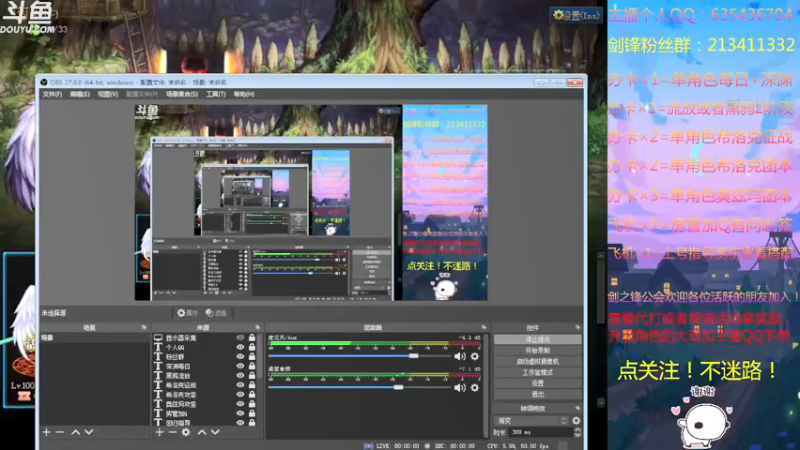Open the 滤镜 filters button
Screen dimensions: 800x450
[x=216, y=313]
